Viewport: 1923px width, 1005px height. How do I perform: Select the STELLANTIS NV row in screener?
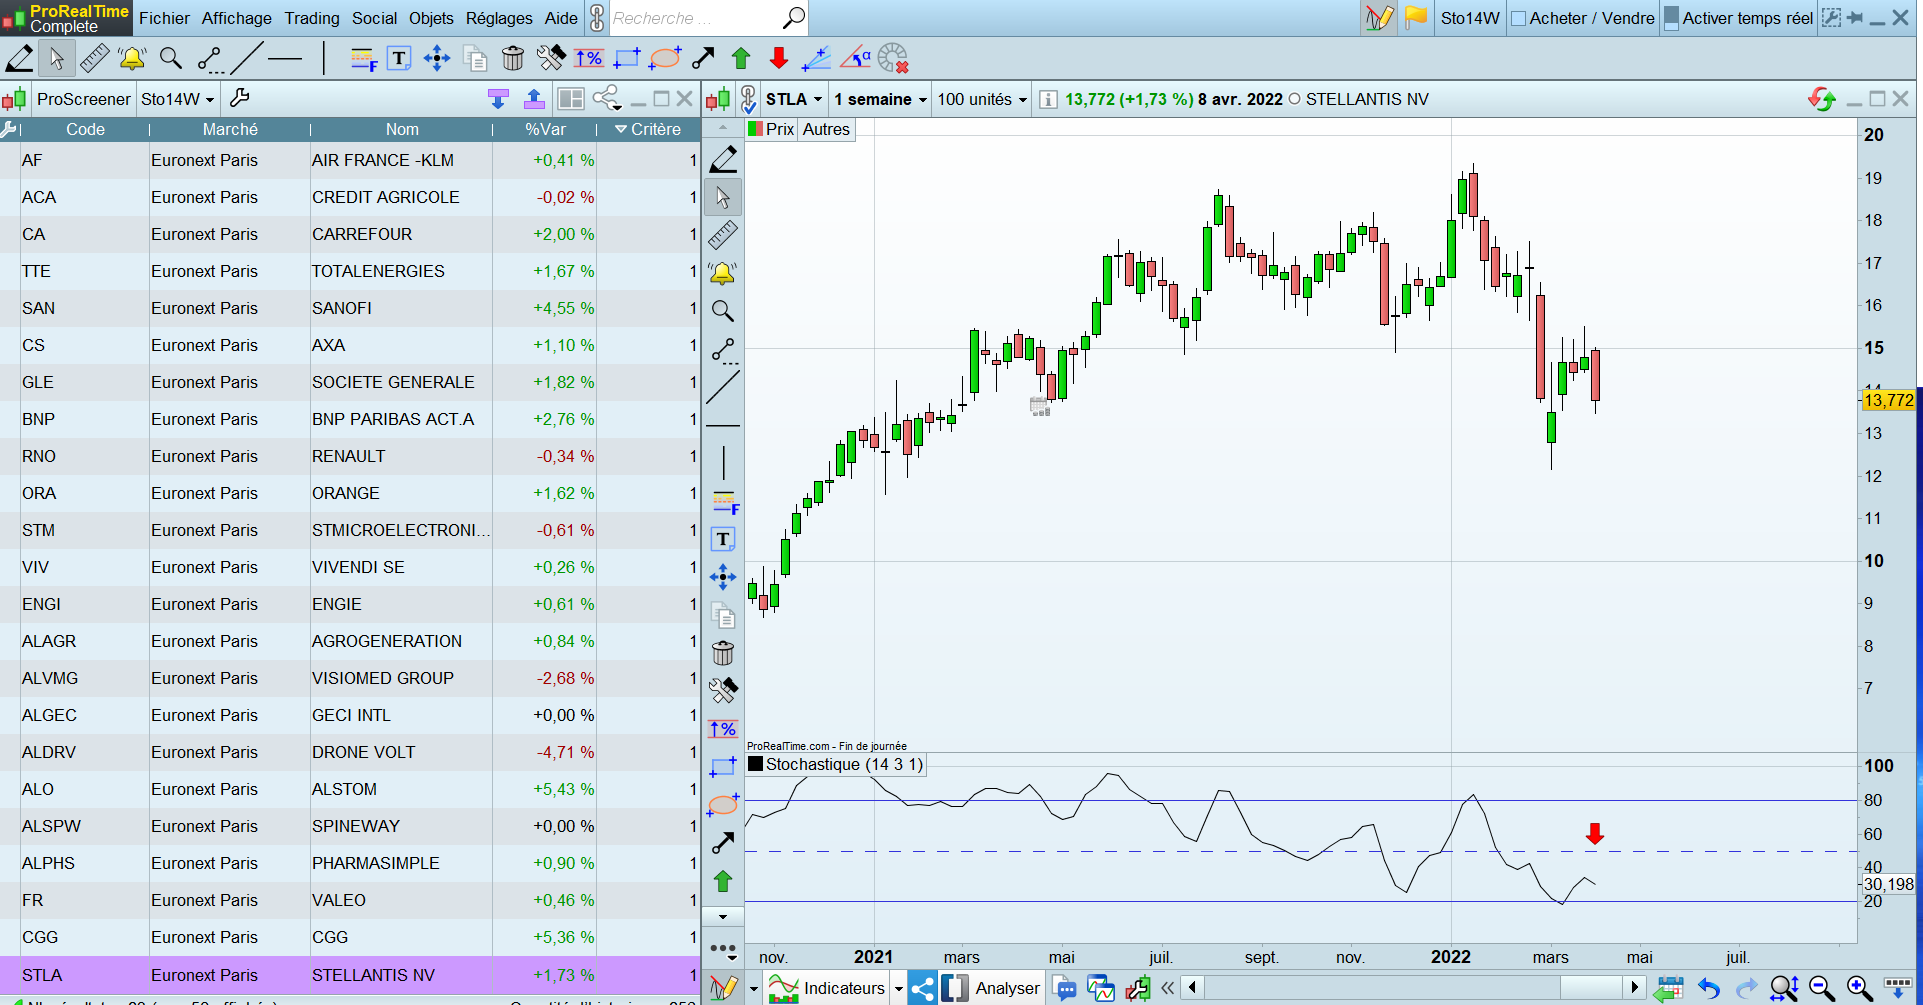pos(350,975)
